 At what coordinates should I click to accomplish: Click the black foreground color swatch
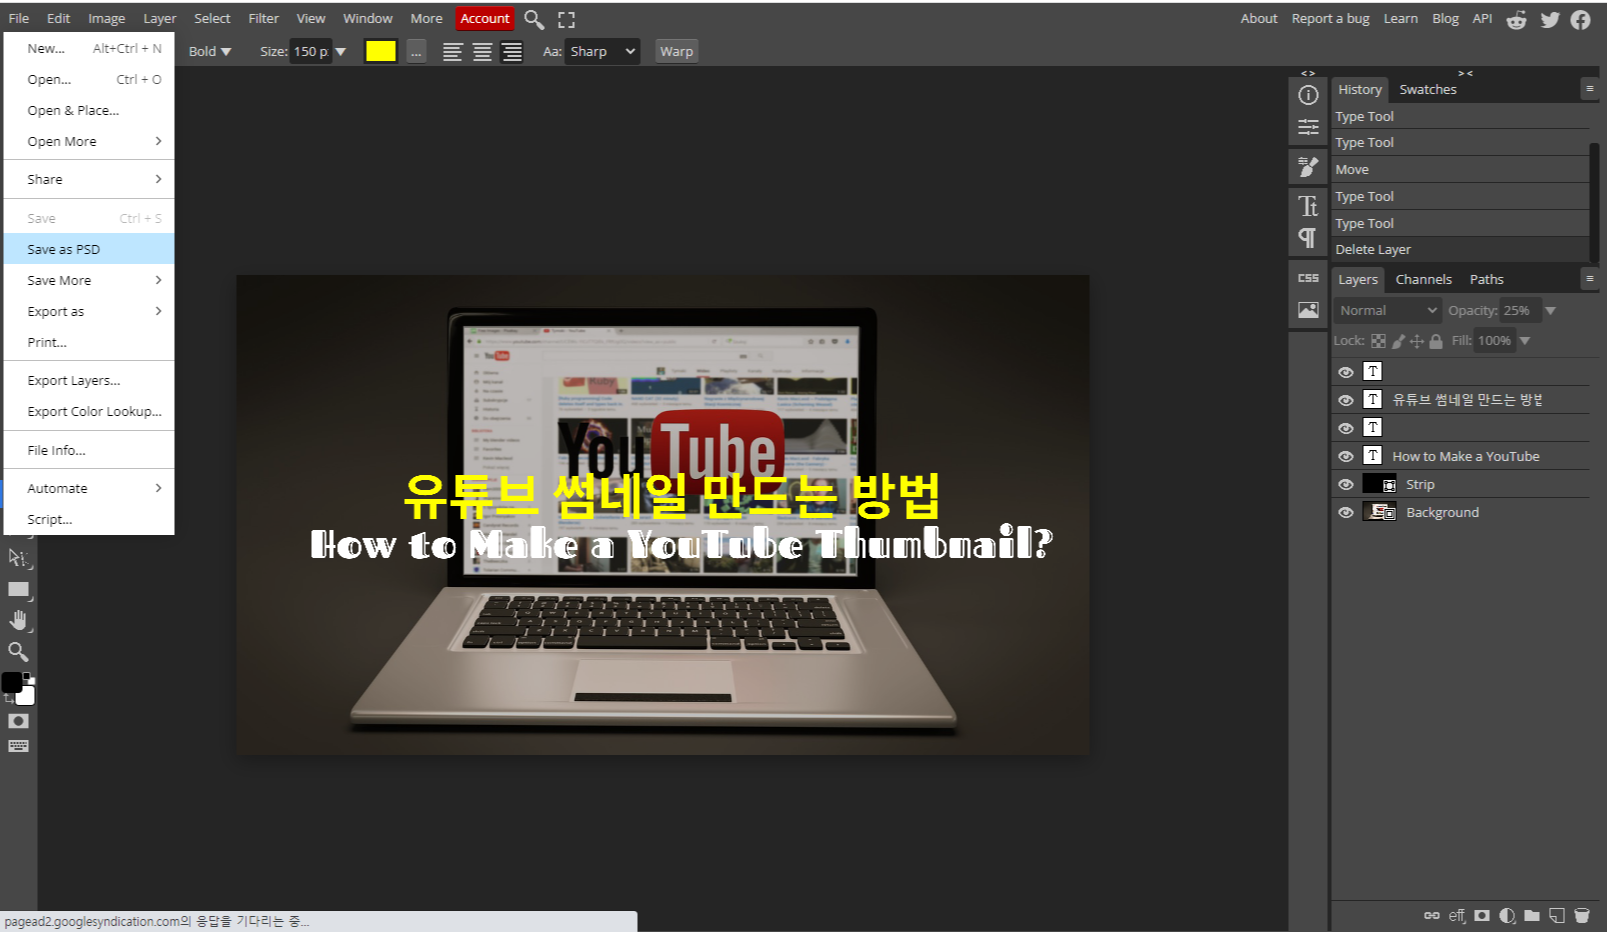click(x=12, y=682)
